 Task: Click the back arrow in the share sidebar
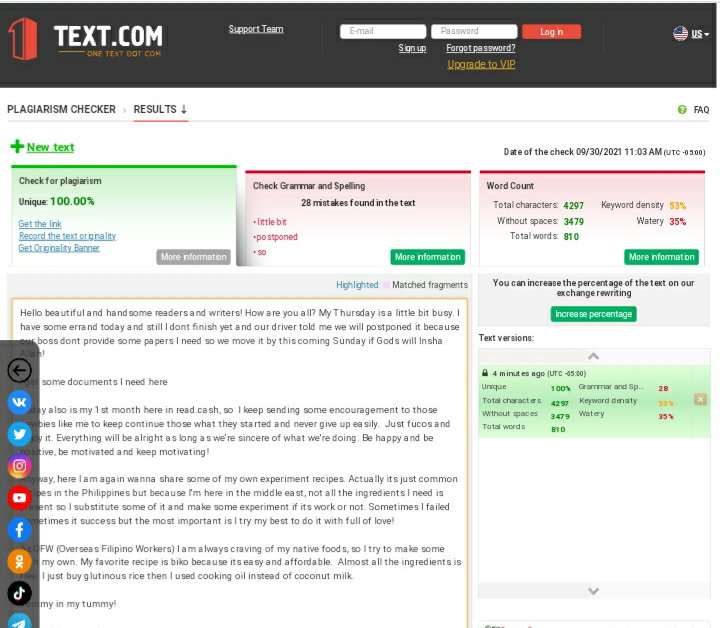click(19, 370)
